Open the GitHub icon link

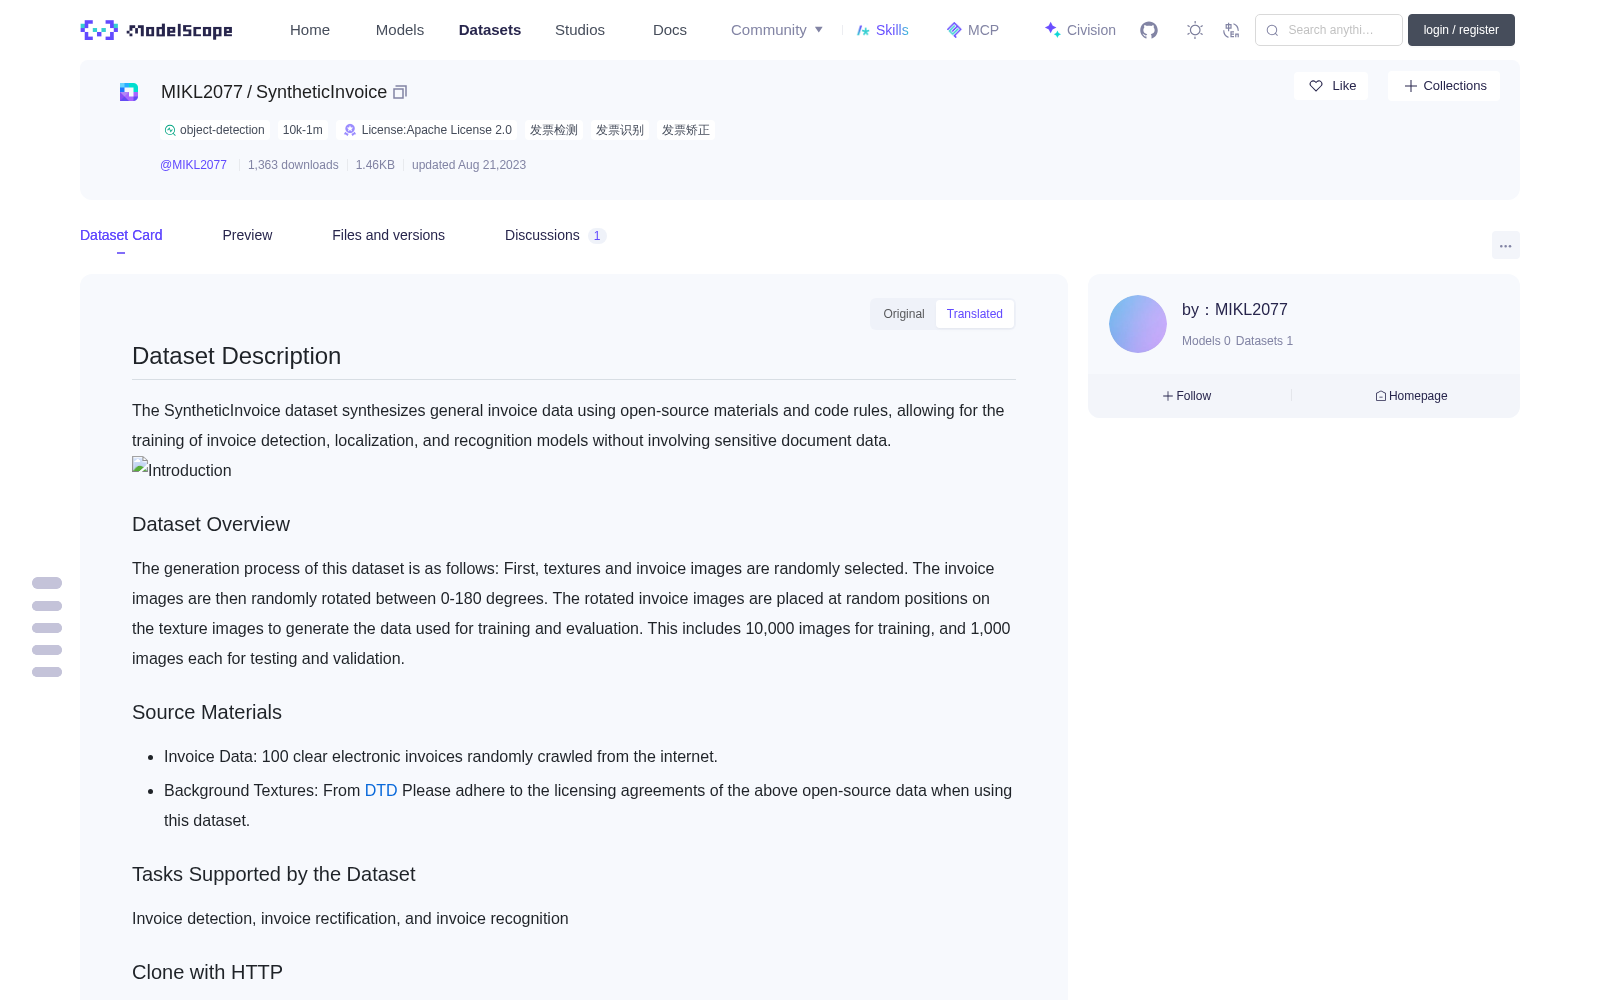click(1149, 30)
